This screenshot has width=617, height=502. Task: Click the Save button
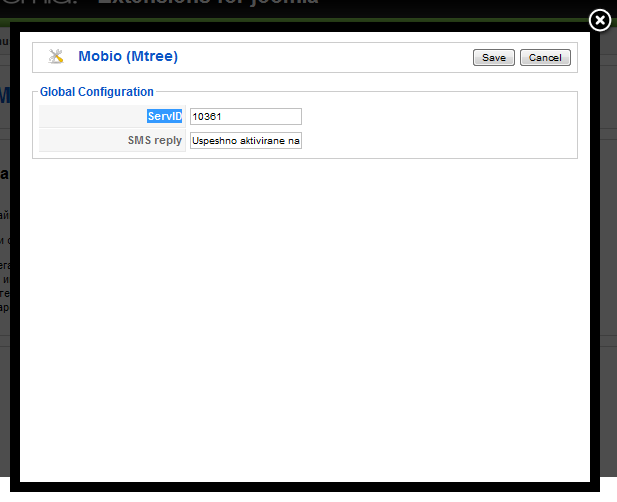pos(493,57)
